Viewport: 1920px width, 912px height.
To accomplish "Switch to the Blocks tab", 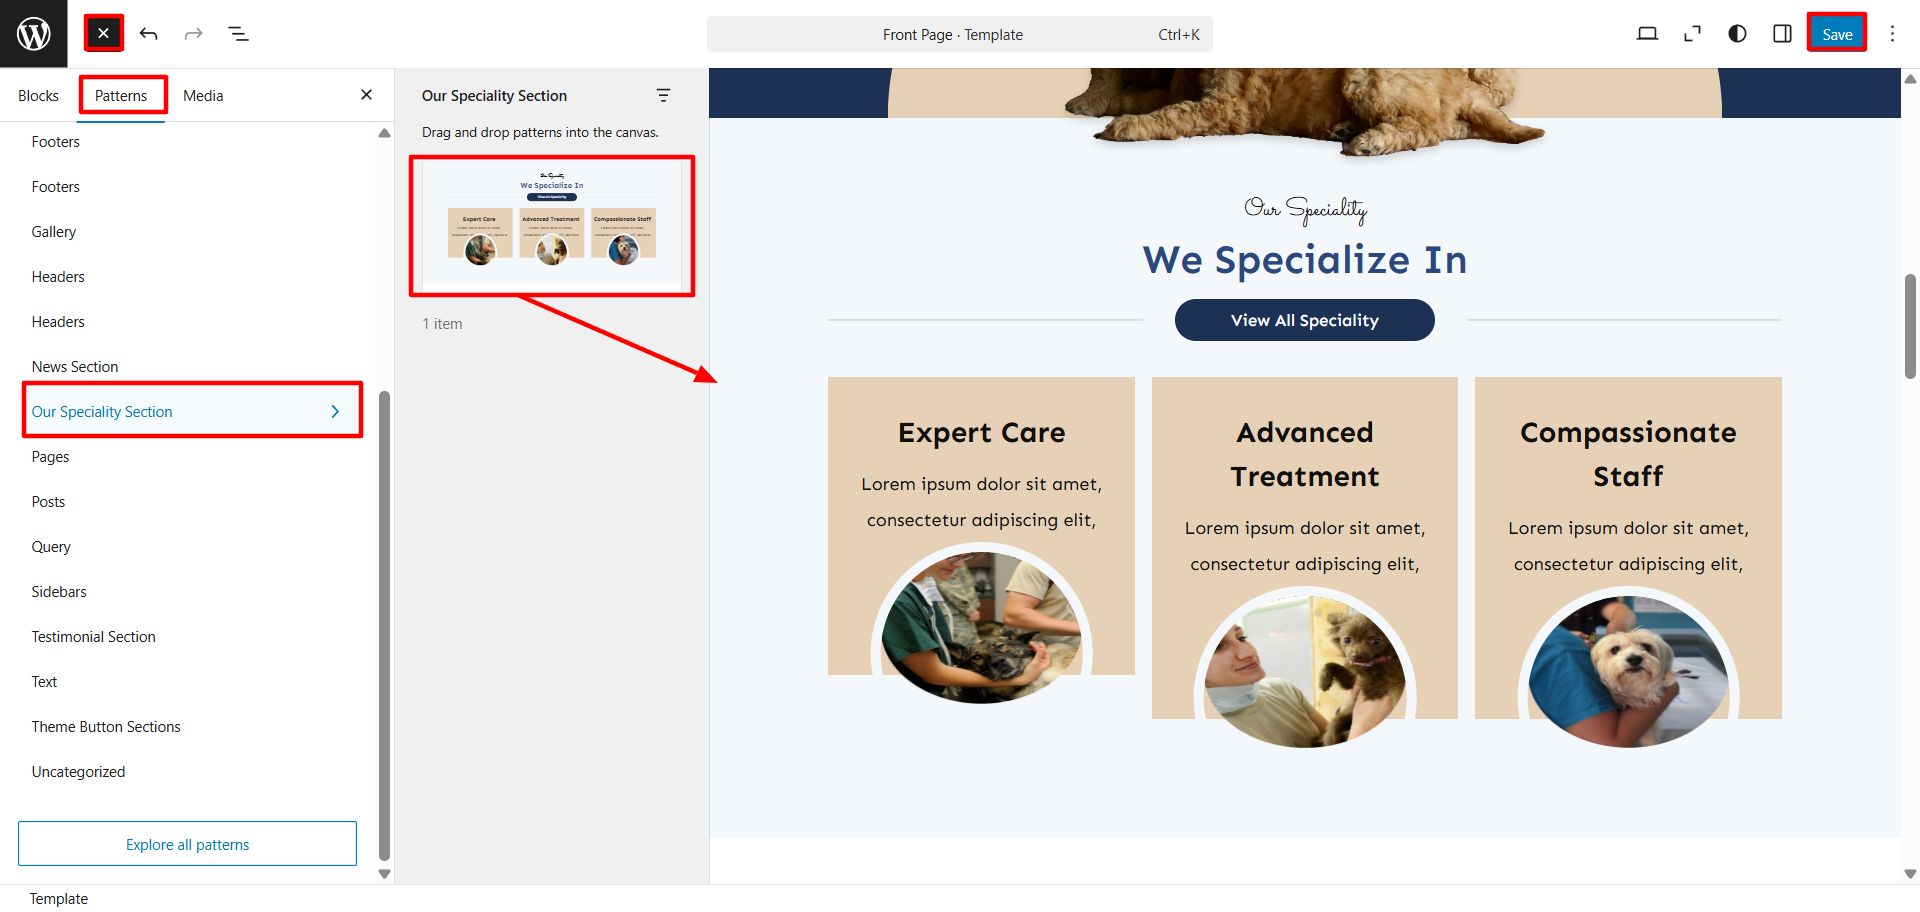I will [x=38, y=96].
